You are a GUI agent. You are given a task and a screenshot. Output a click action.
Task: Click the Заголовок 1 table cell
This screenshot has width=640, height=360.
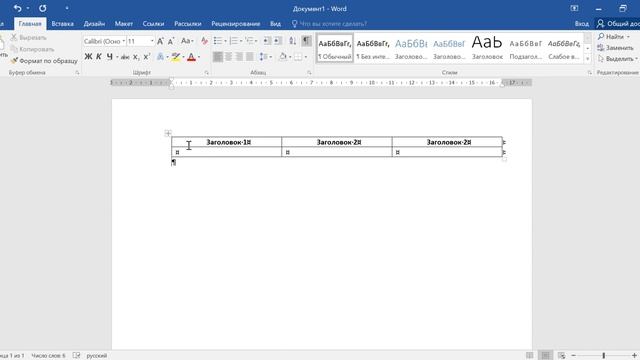227,142
